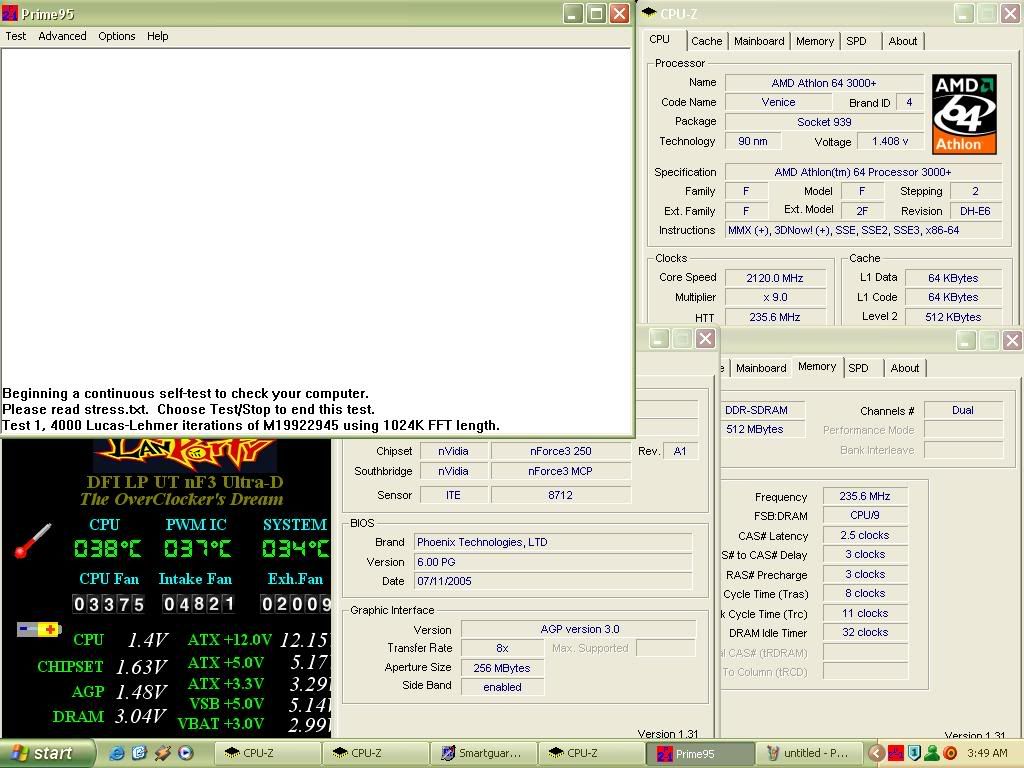
Task: Click the CPU Fan speed counter 03375
Action: coord(108,604)
